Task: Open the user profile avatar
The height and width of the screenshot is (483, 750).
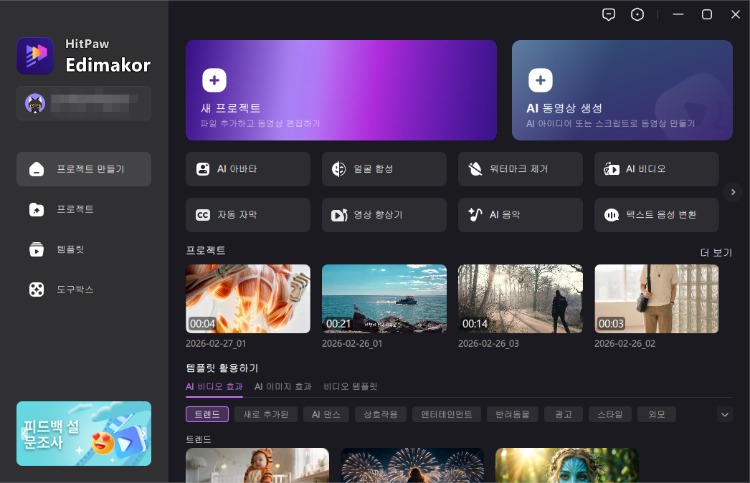Action: 35,103
